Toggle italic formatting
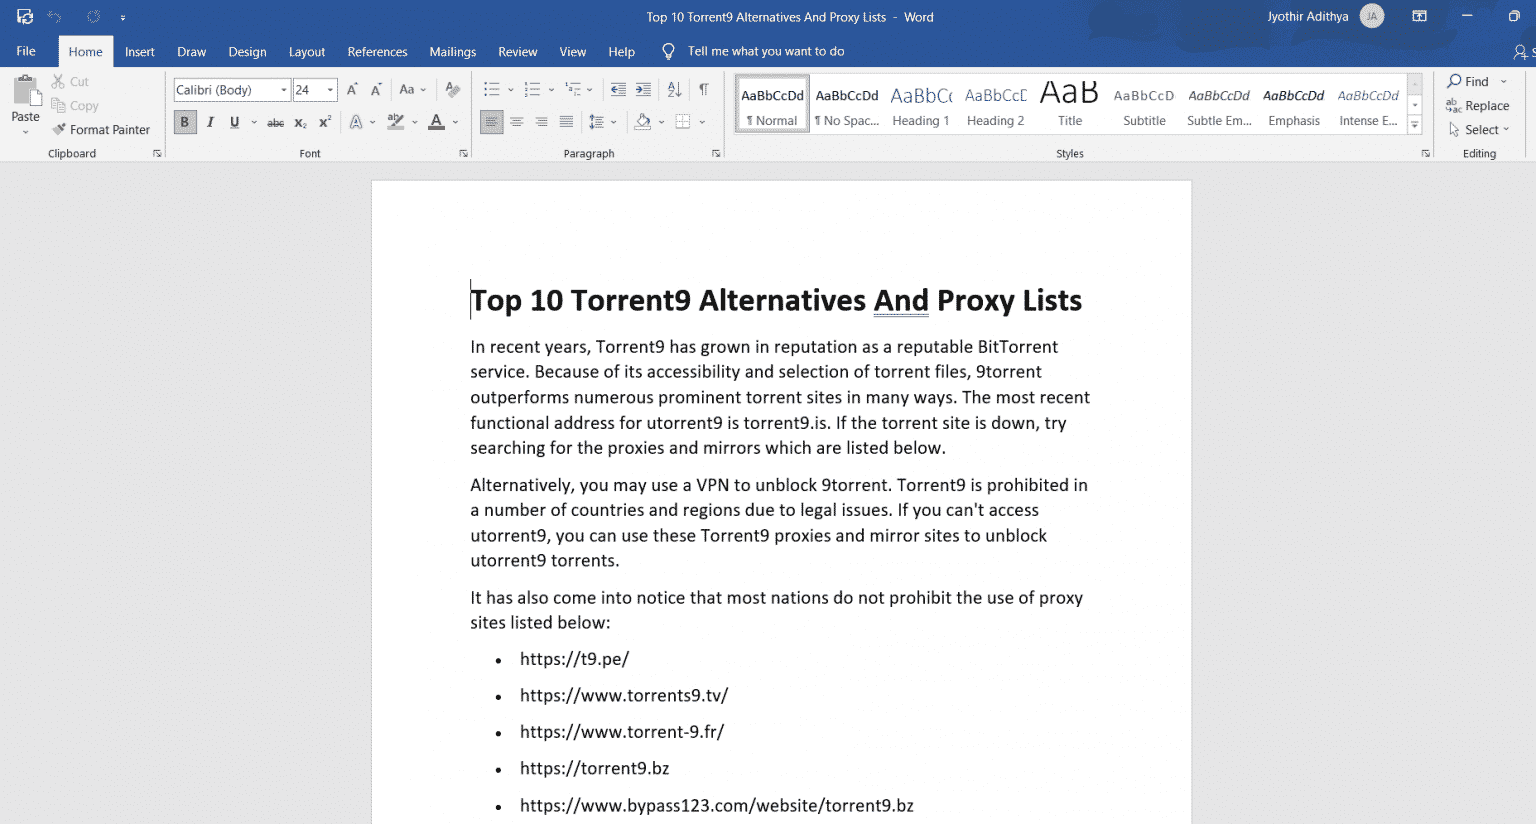The height and width of the screenshot is (824, 1536). point(210,121)
